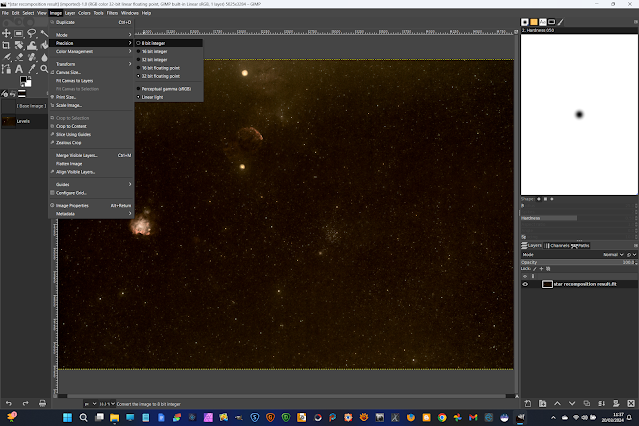Screen dimensions: 639x426
Task: Select Perceptual gamma (sRGB) option
Action: point(169,89)
